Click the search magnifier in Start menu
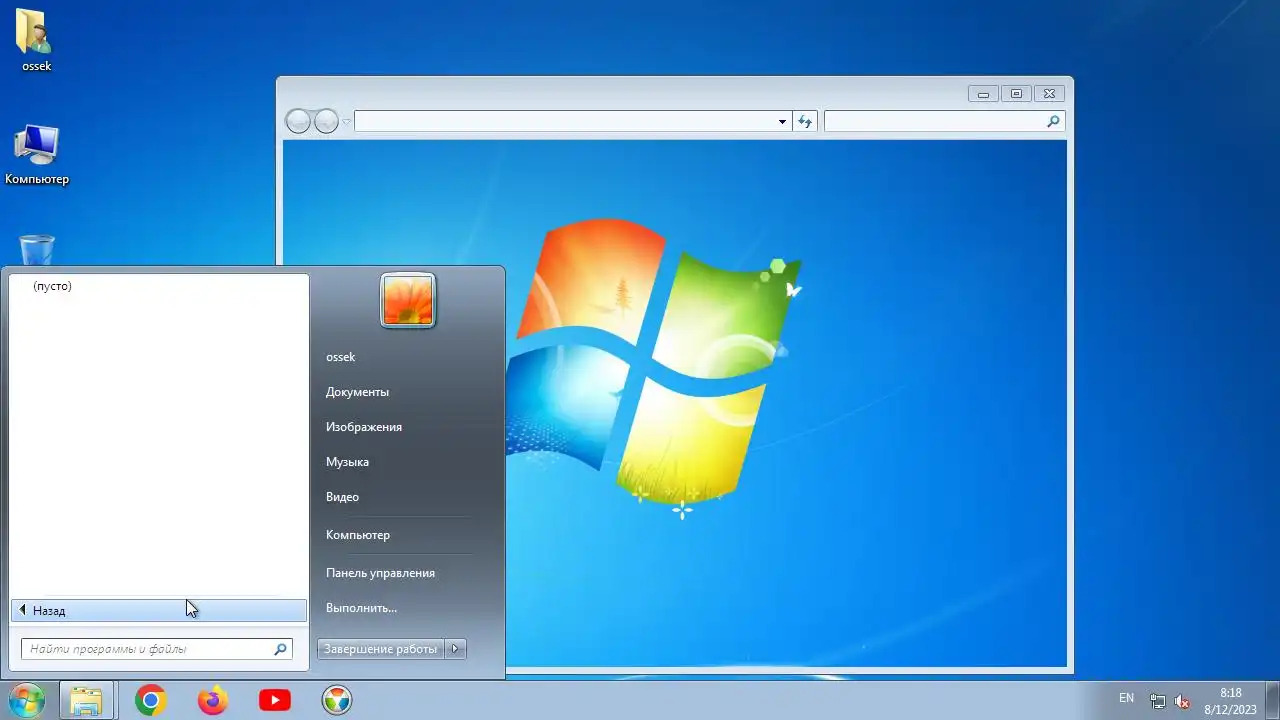The height and width of the screenshot is (720, 1280). [x=280, y=649]
